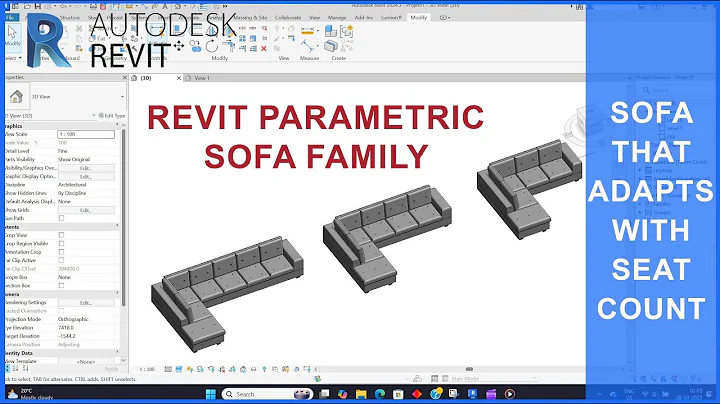Click the Edit Type button
The image size is (720, 404).
tap(112, 116)
